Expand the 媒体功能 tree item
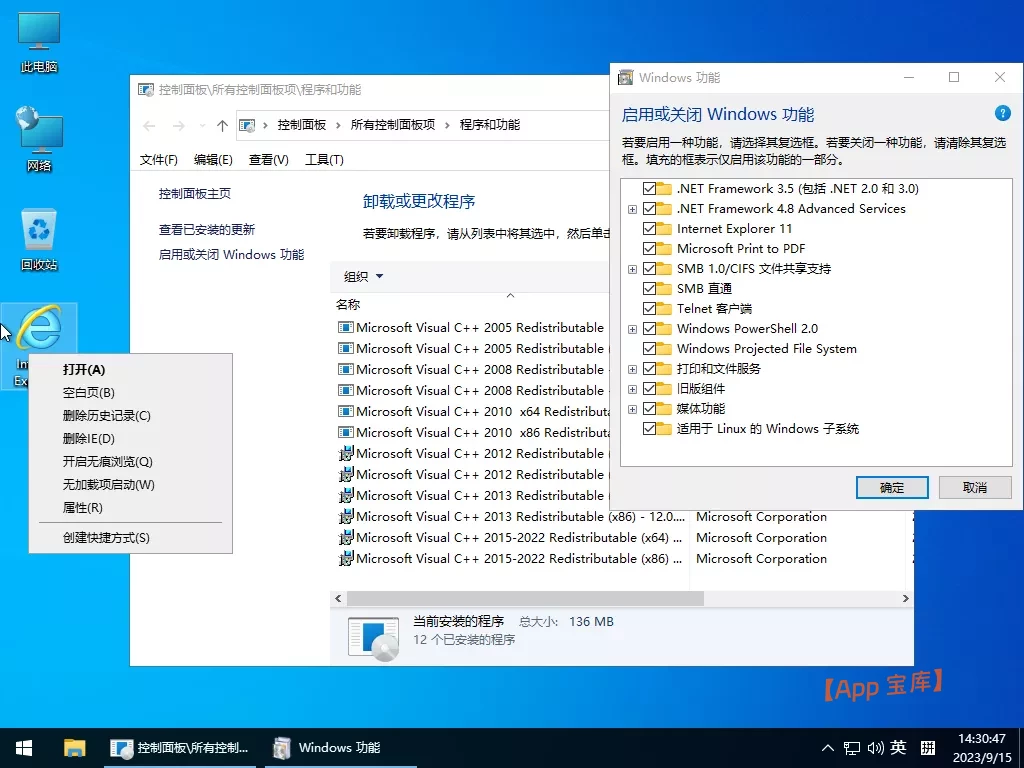The height and width of the screenshot is (768, 1024). coord(631,408)
